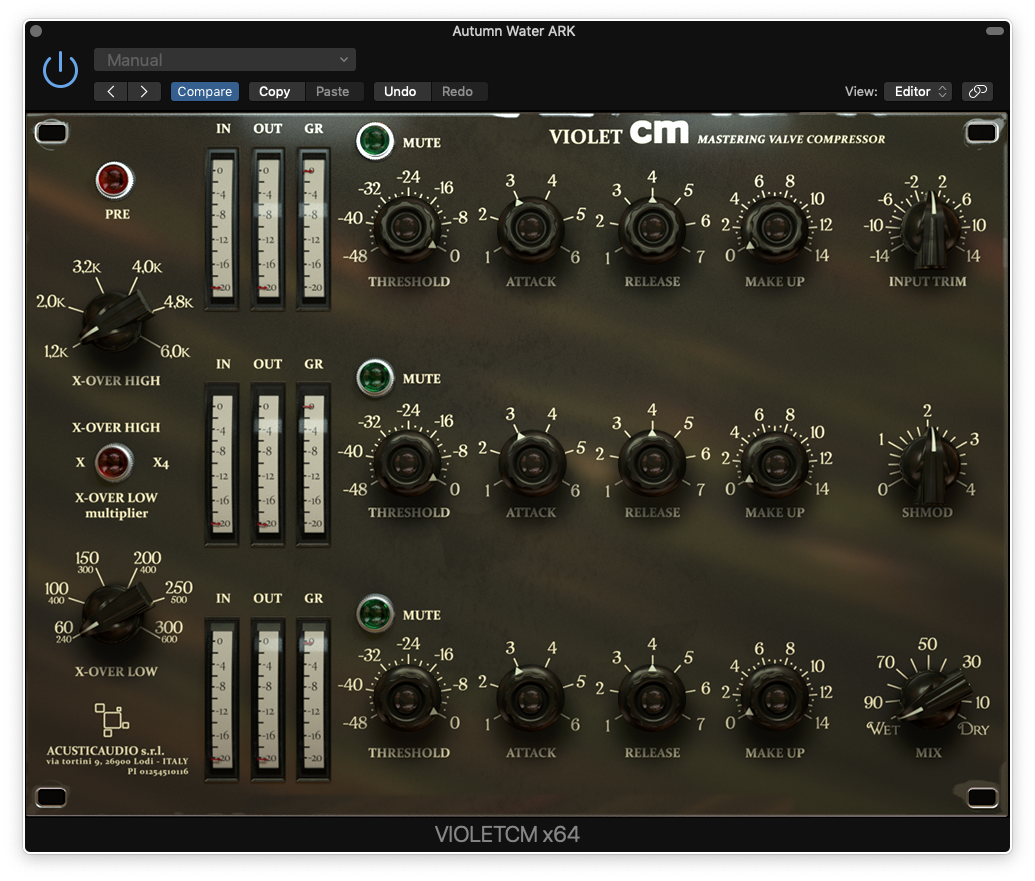Click the middle band OUT level meter
Screen dimensions: 1035x881
pos(267,464)
